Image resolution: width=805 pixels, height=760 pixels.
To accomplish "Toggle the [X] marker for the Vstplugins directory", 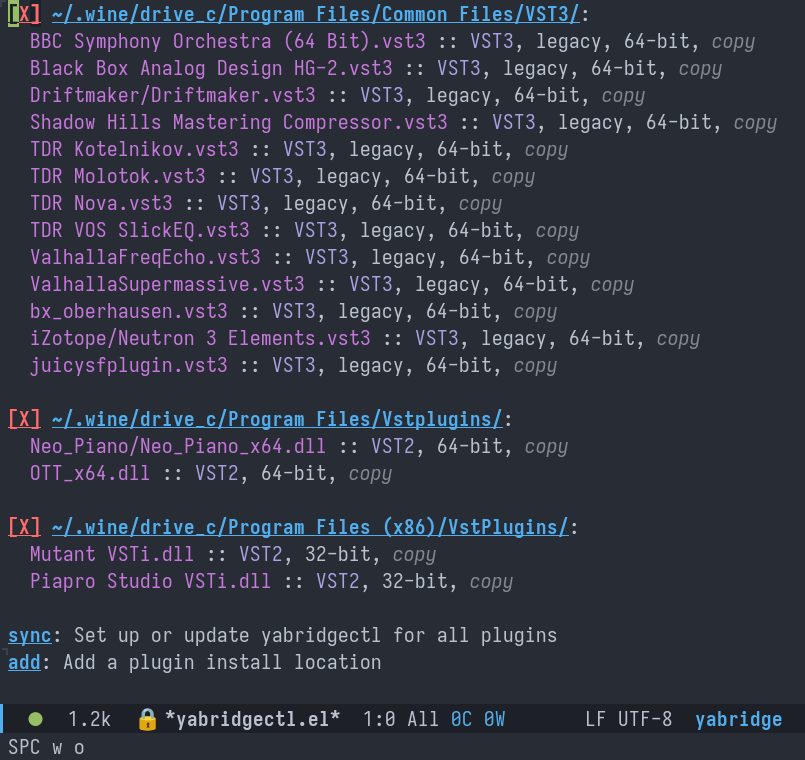I will click(24, 419).
